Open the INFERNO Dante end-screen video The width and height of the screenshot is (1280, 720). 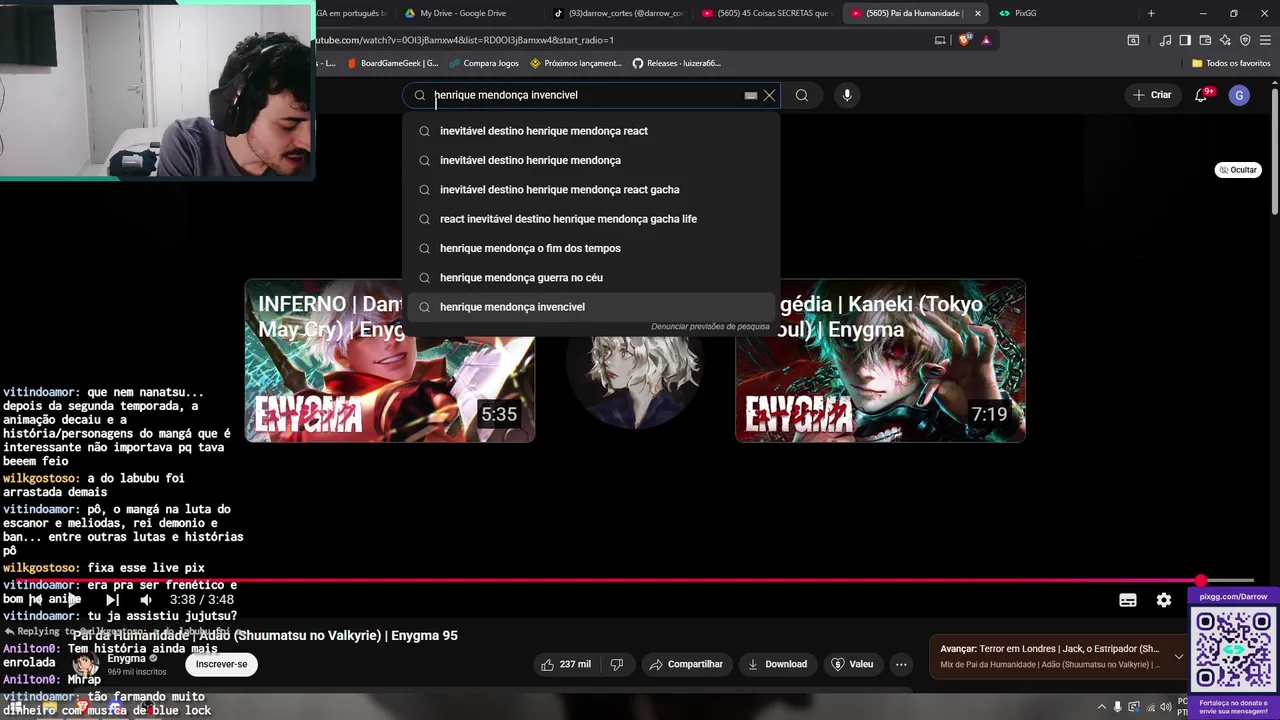point(390,361)
